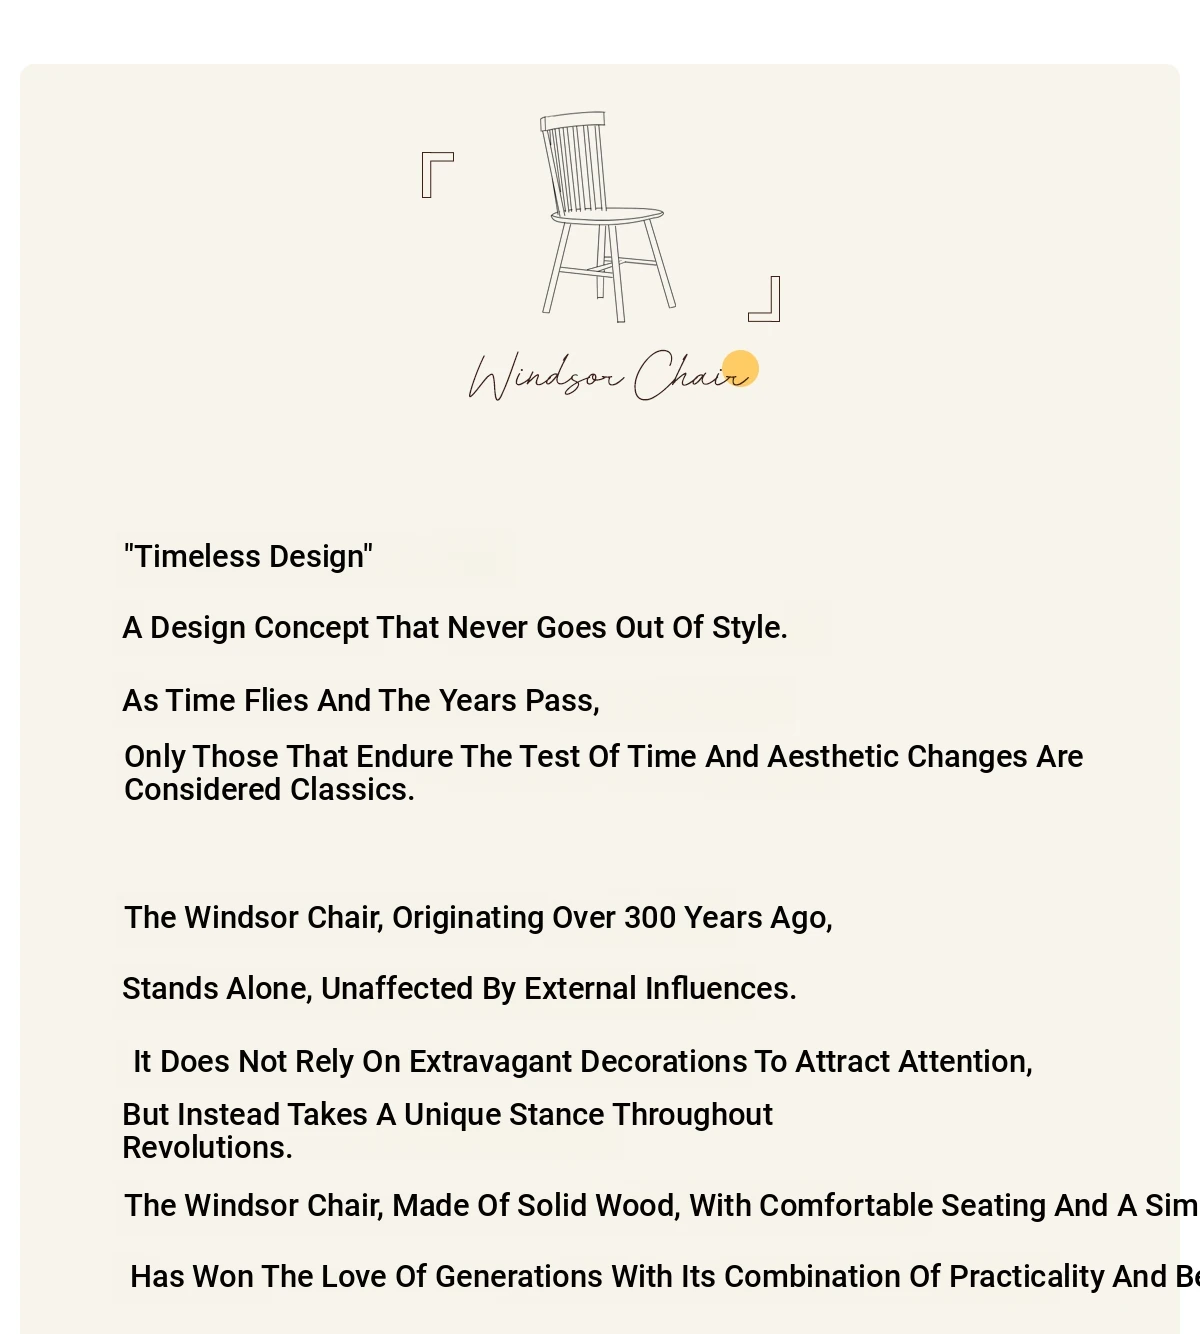Click the words "Considered Classics."

click(269, 789)
